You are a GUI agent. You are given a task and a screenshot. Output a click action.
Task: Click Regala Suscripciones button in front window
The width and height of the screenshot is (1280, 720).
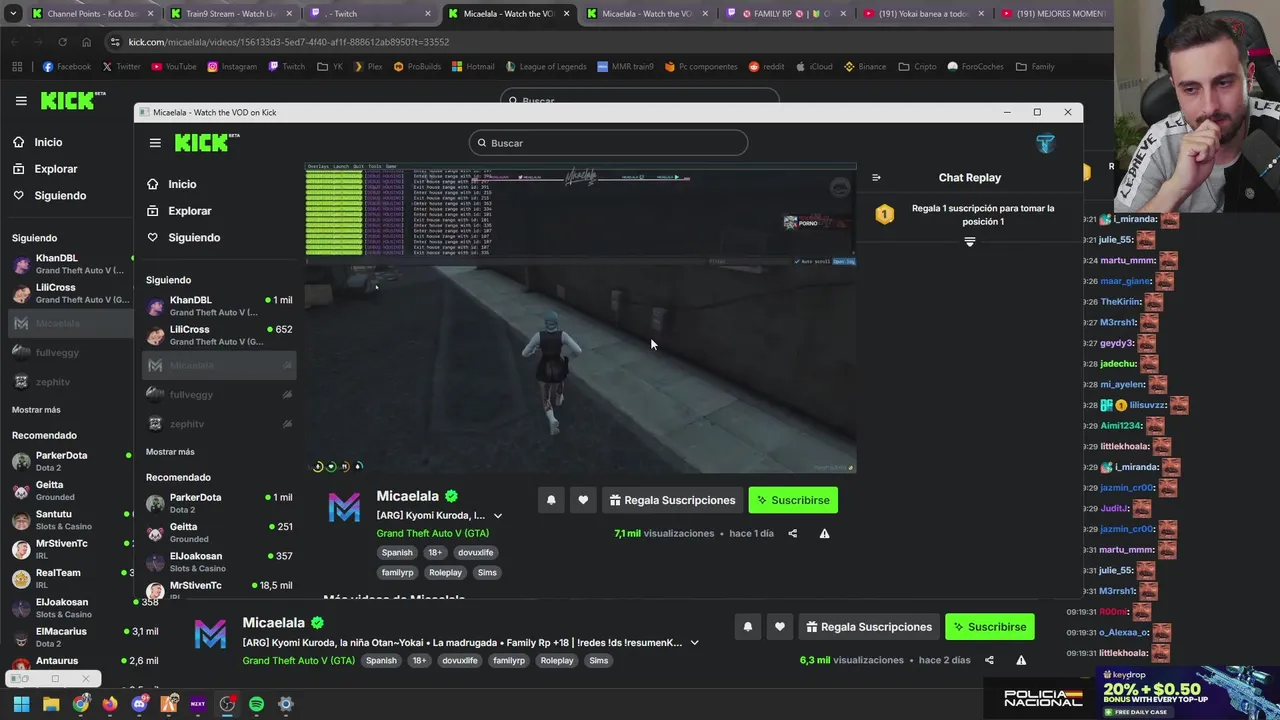tap(672, 500)
